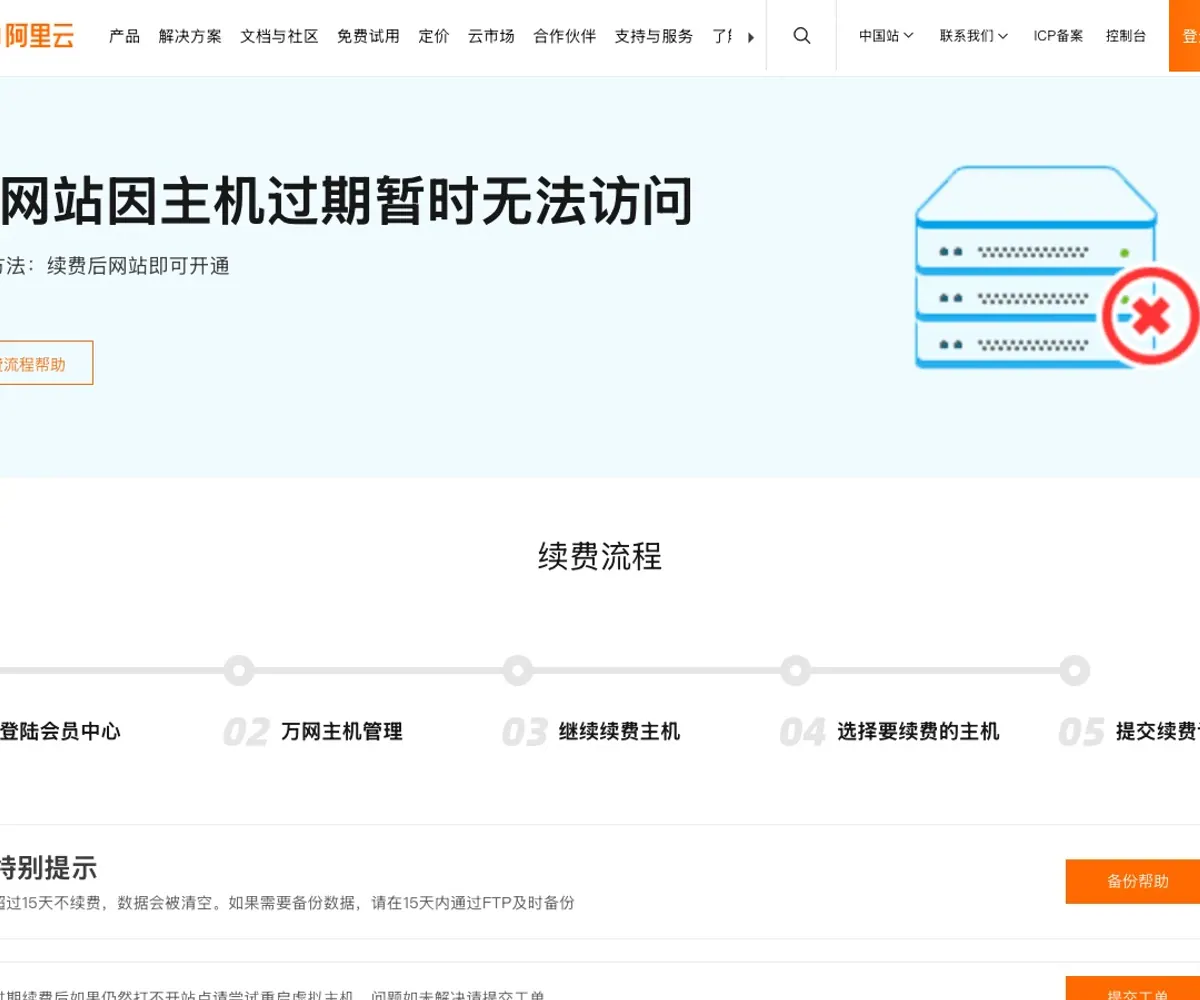
Task: Click the orange login button
Action: pyautogui.click(x=1185, y=36)
